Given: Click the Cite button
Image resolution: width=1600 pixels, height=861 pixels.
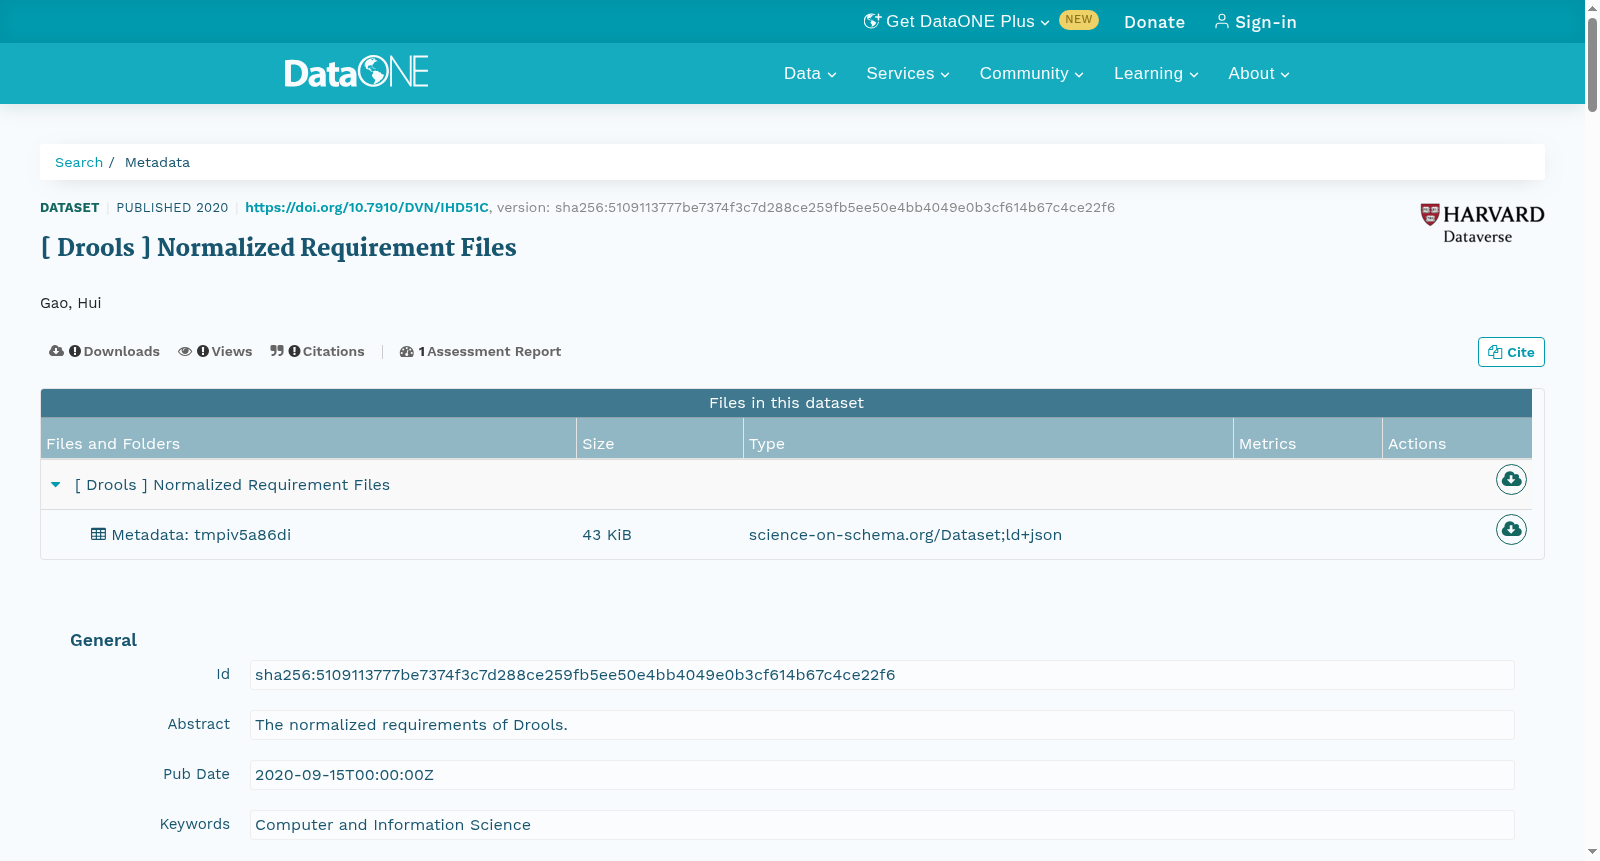Looking at the screenshot, I should pyautogui.click(x=1511, y=352).
